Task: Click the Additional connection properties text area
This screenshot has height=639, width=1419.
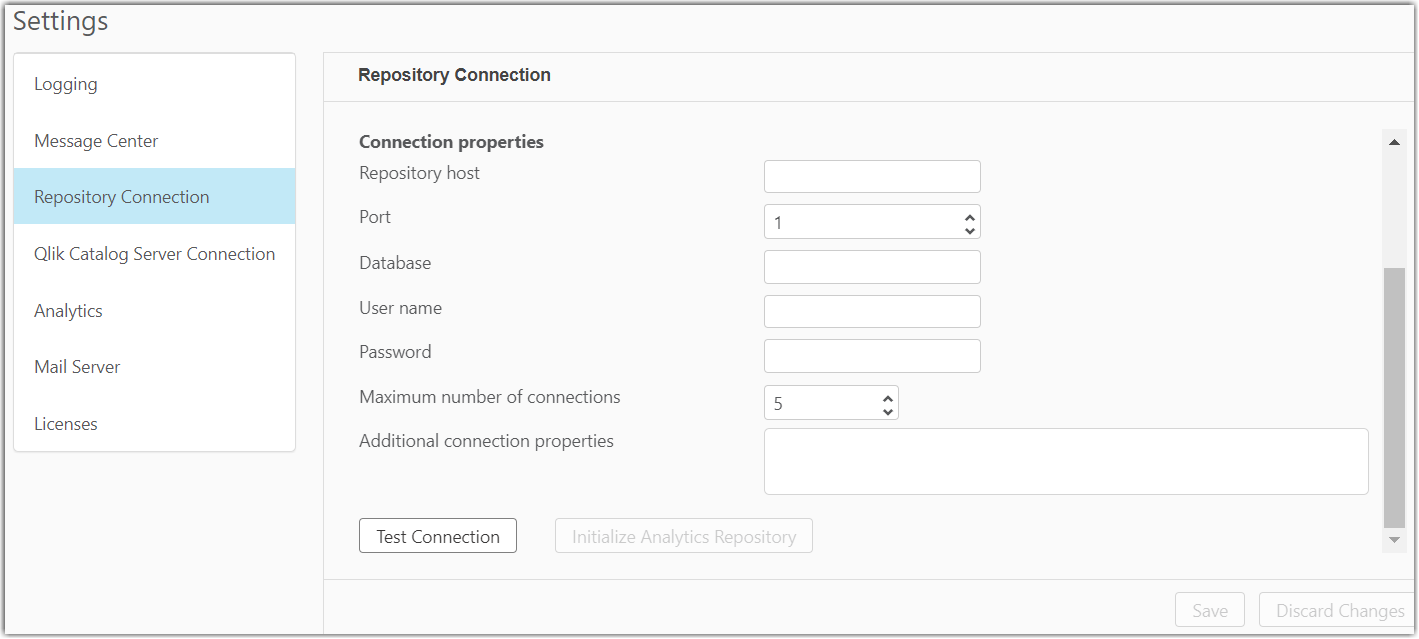Action: [x=1065, y=462]
